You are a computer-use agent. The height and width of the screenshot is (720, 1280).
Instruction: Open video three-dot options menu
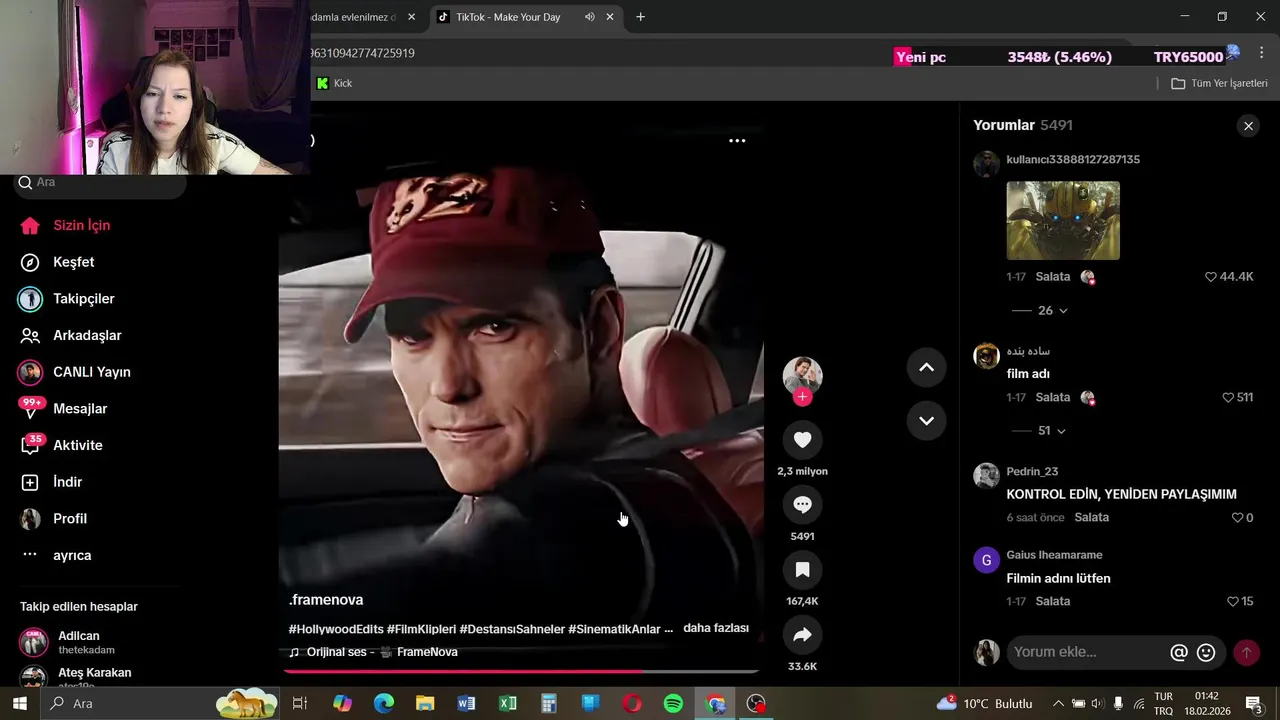pyautogui.click(x=737, y=141)
